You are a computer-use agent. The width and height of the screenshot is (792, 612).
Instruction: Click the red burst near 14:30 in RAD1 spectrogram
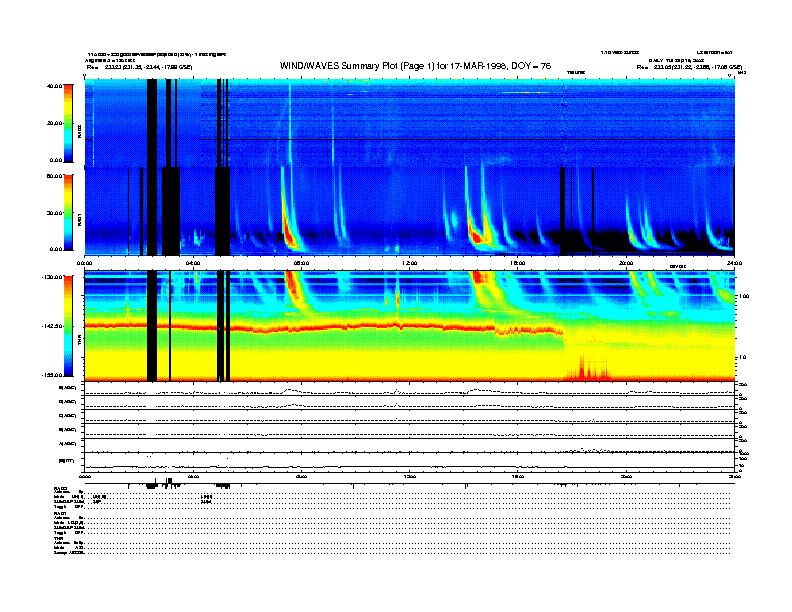pyautogui.click(x=475, y=236)
